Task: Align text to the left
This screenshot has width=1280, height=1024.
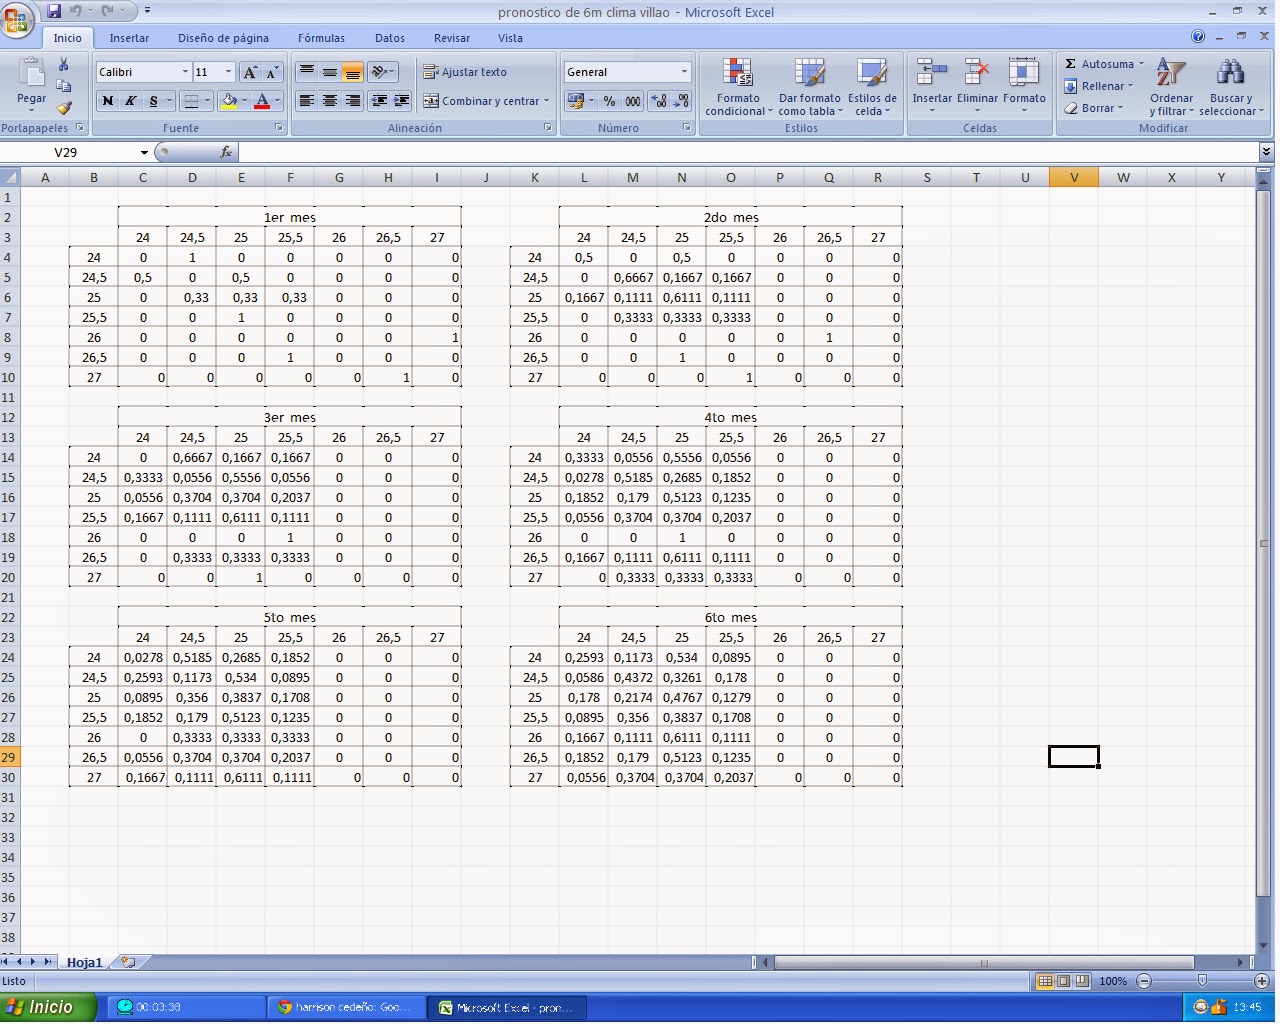Action: (x=307, y=101)
